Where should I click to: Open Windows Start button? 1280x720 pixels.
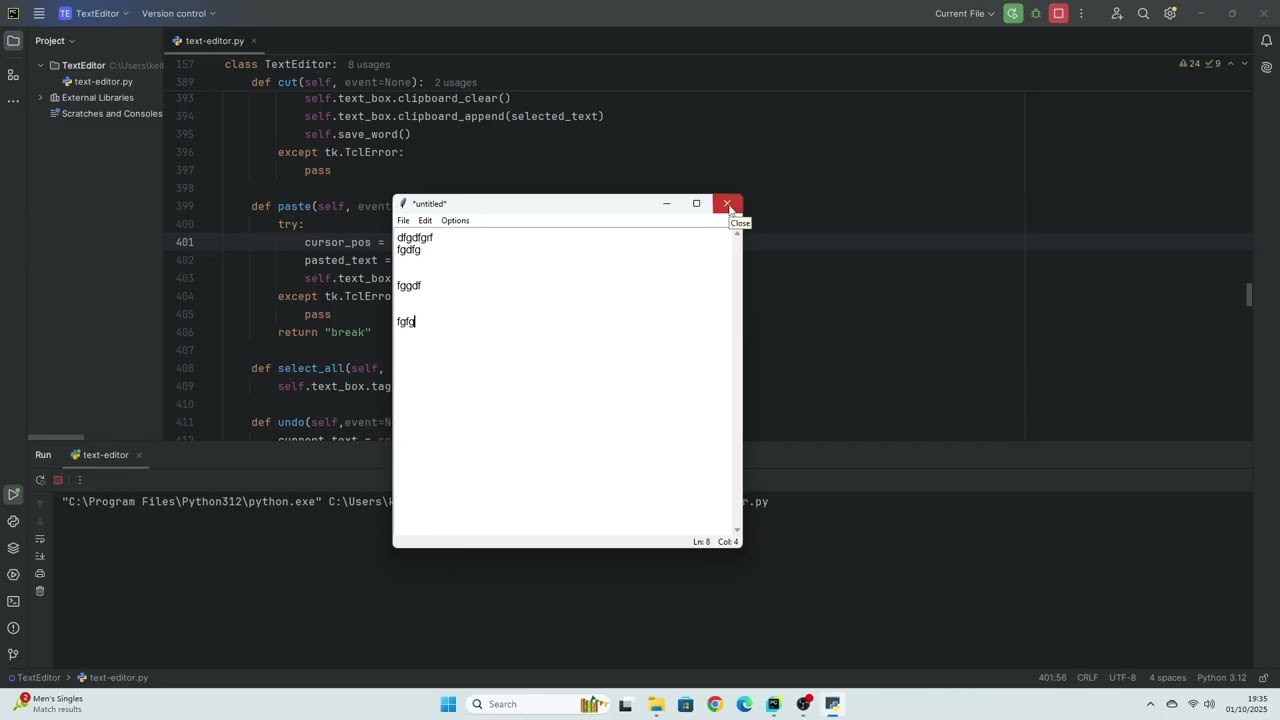point(448,704)
